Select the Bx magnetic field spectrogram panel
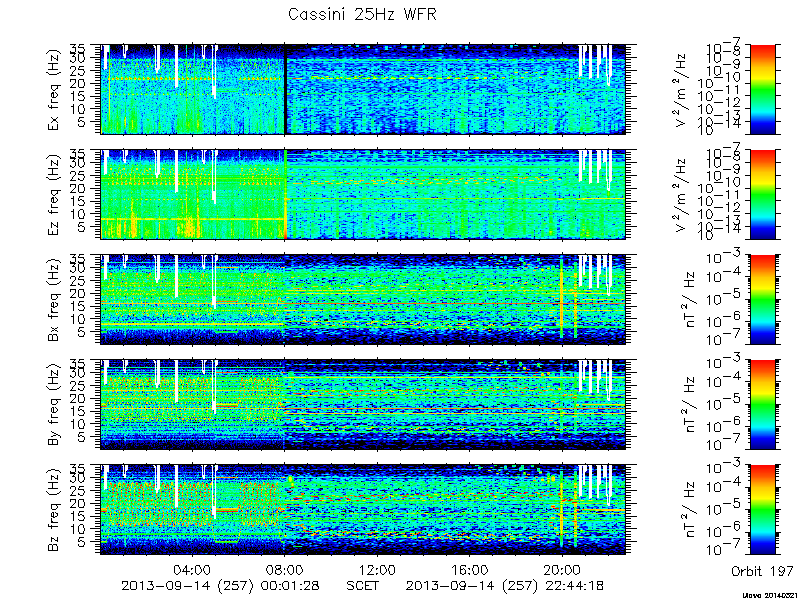The width and height of the screenshot is (800, 600). pos(363,299)
